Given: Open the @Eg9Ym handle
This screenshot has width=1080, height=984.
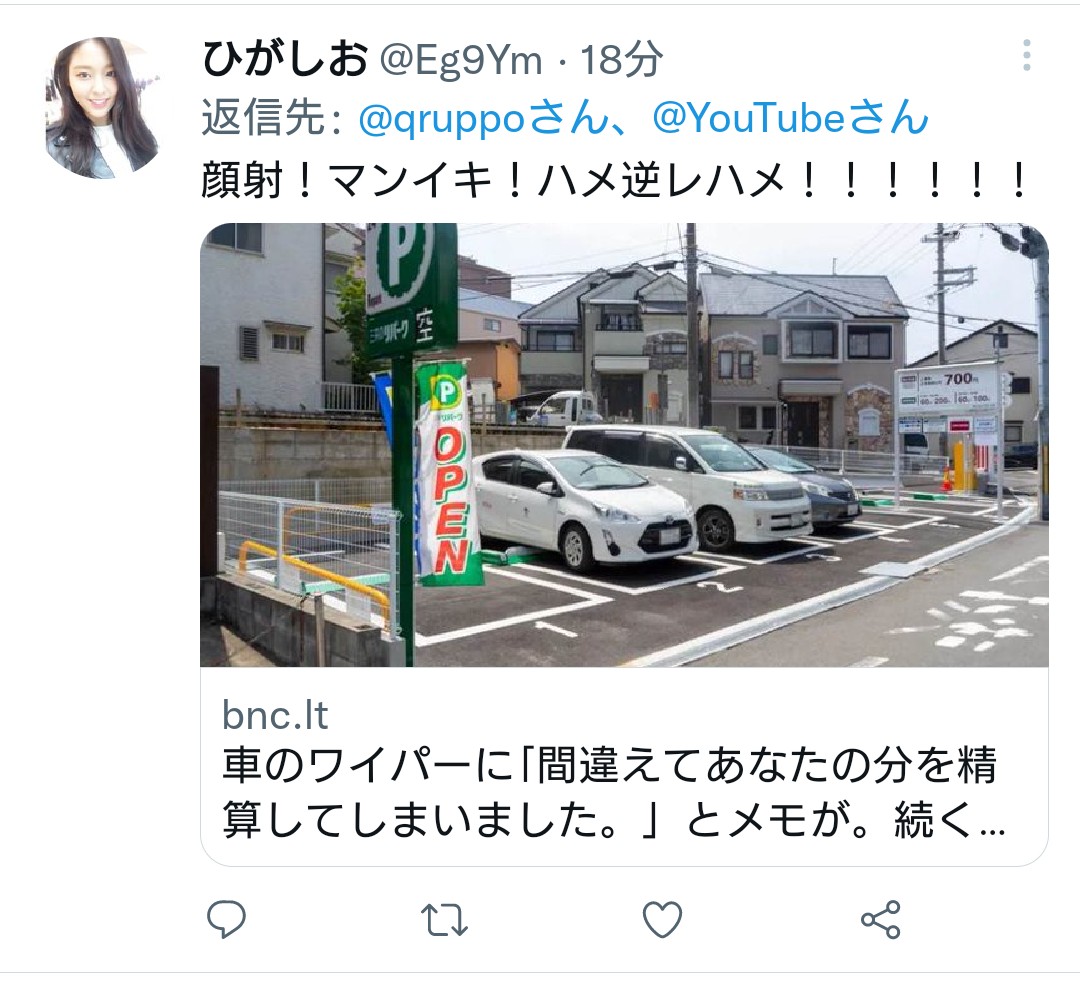Looking at the screenshot, I should point(461,60).
